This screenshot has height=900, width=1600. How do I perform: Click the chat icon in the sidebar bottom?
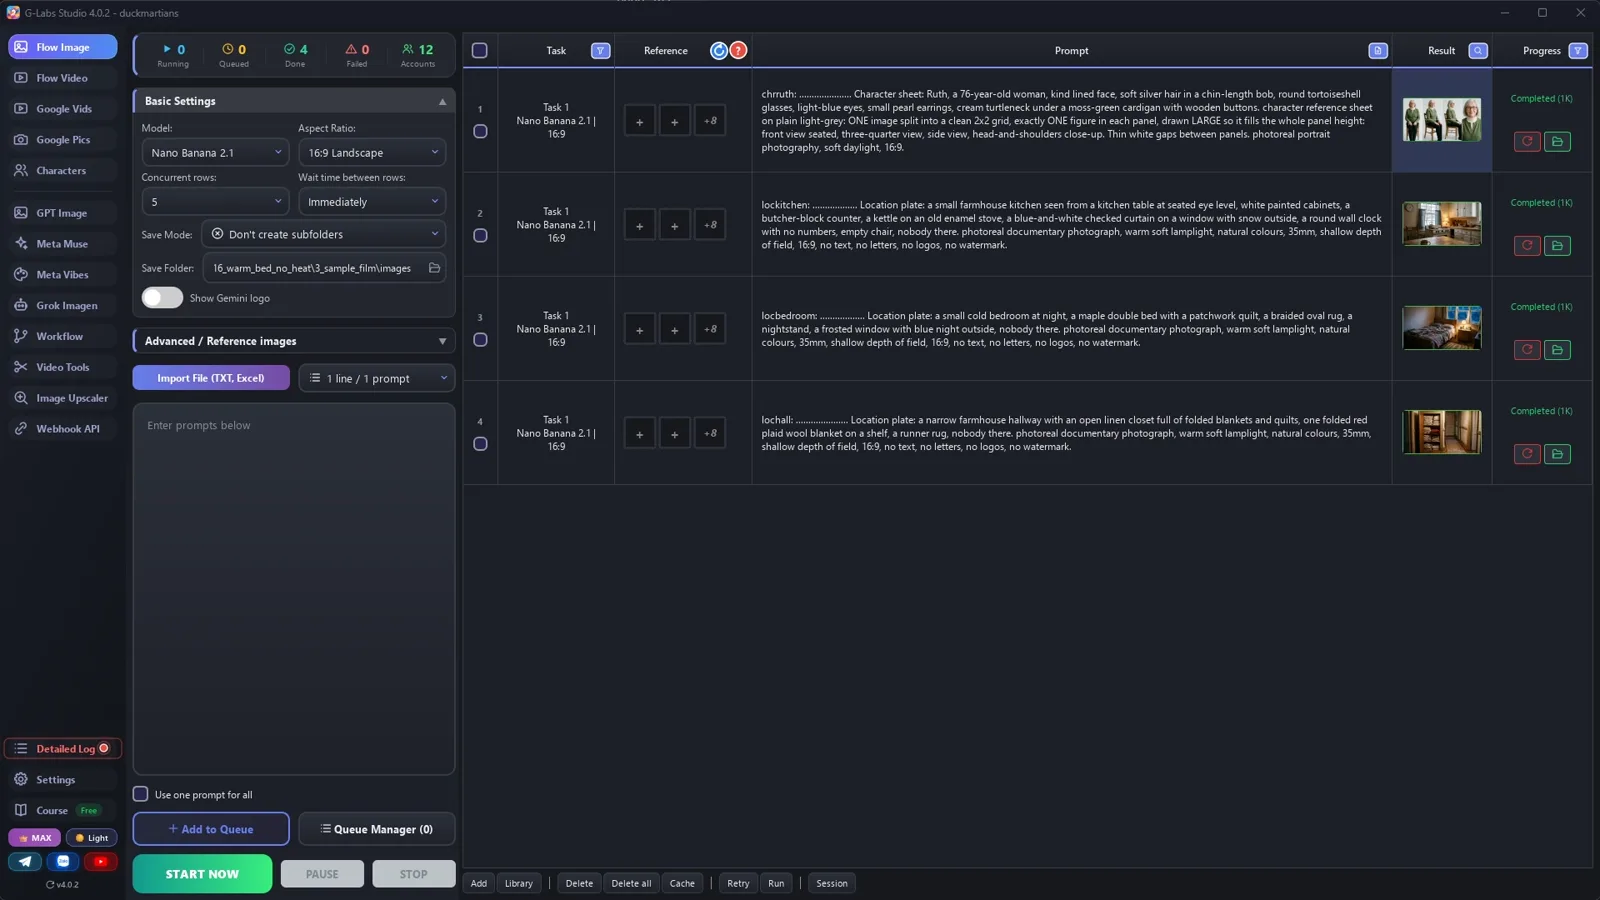pyautogui.click(x=63, y=861)
